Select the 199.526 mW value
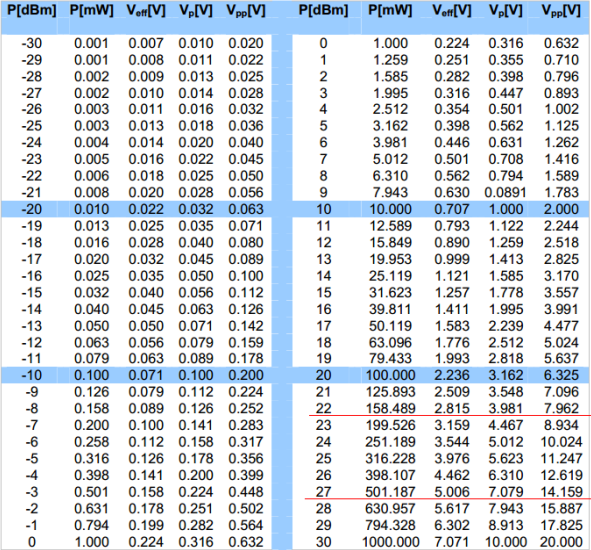 pyautogui.click(x=390, y=426)
